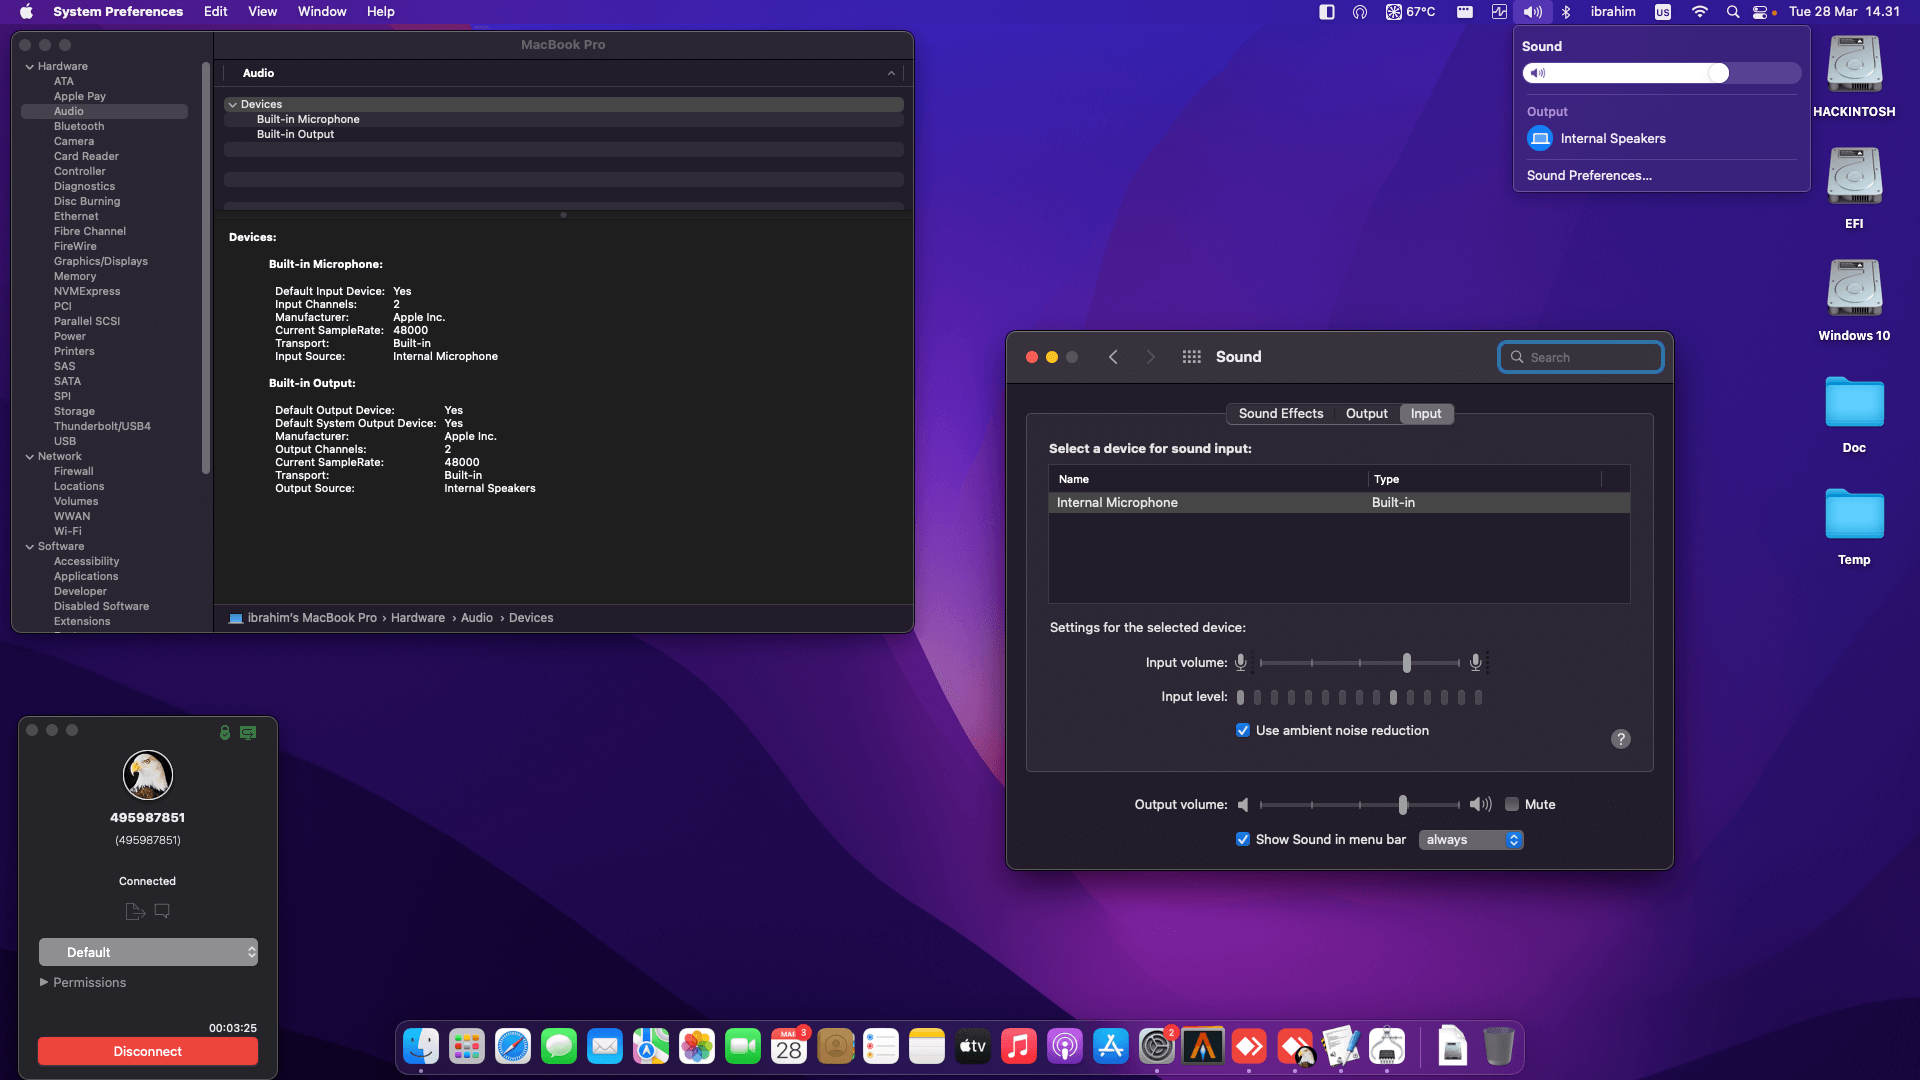Open Calendar showing 28 in dock
Screen dimensions: 1920x1080
(x=789, y=1047)
